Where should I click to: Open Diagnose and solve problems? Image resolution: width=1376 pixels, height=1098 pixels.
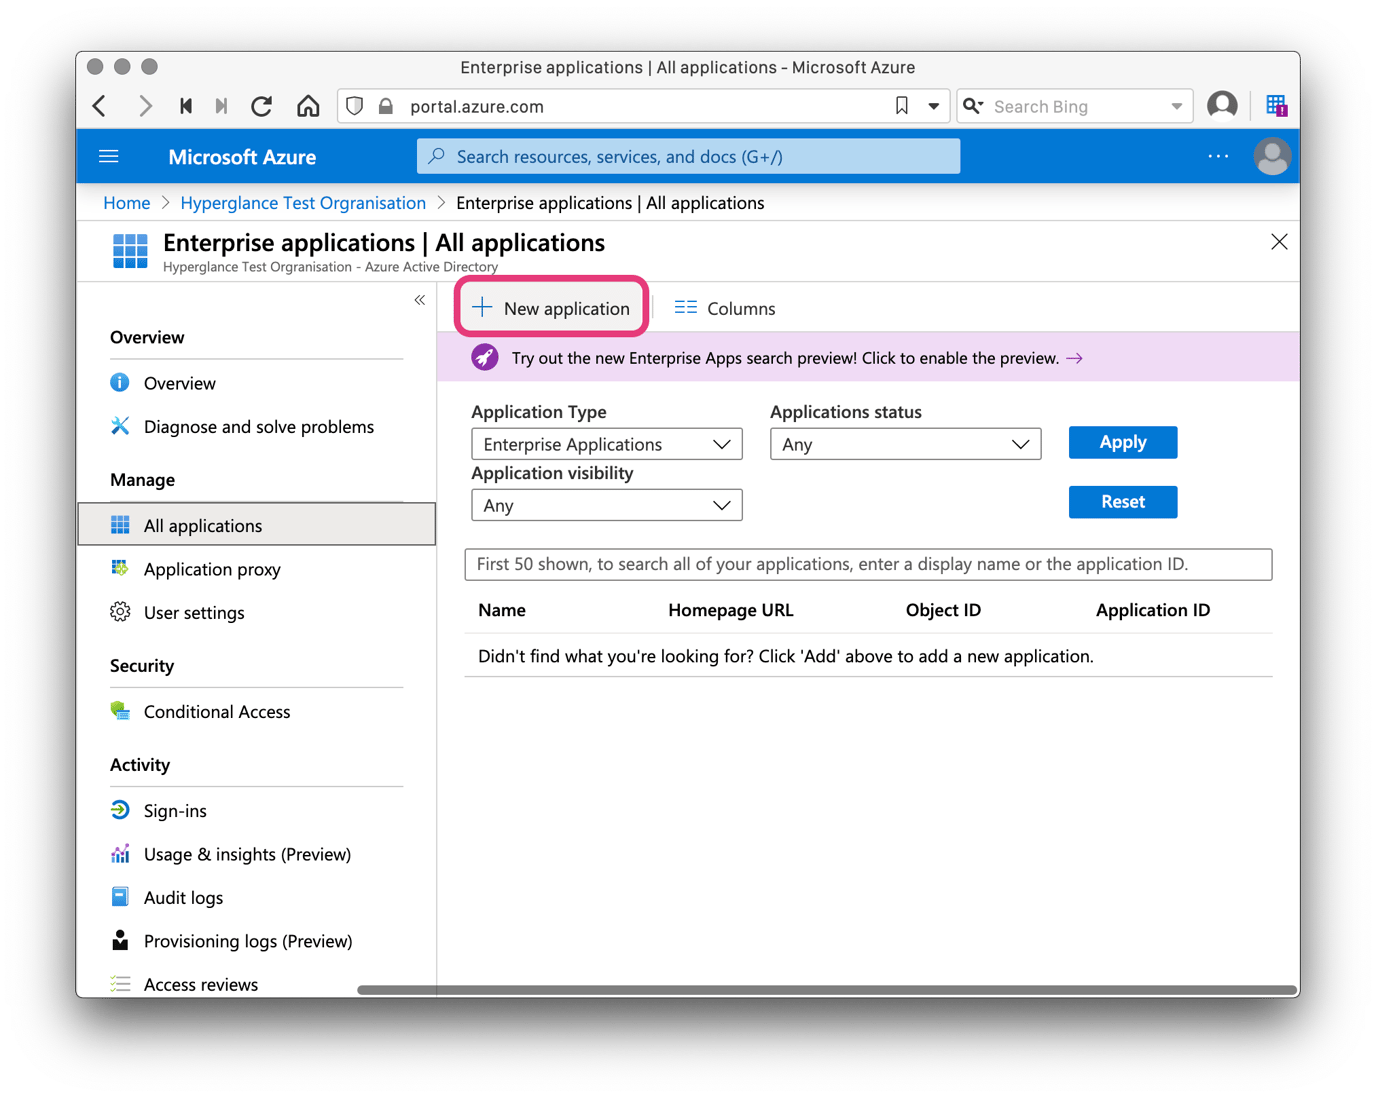click(258, 426)
